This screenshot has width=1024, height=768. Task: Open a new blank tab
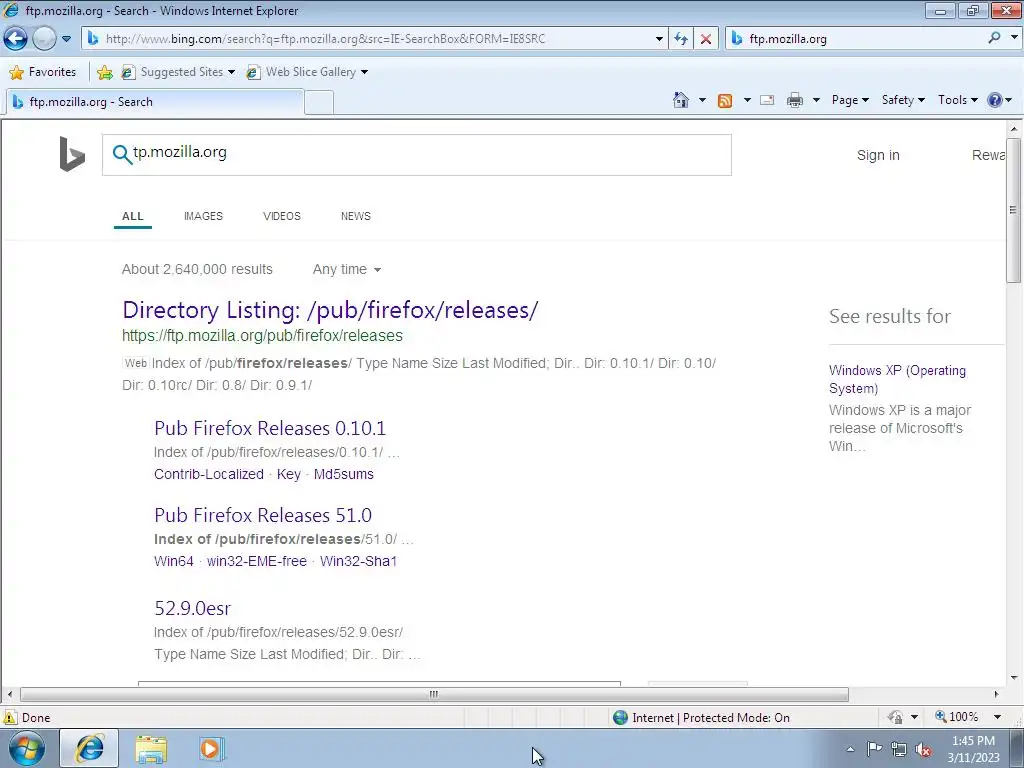click(x=319, y=103)
